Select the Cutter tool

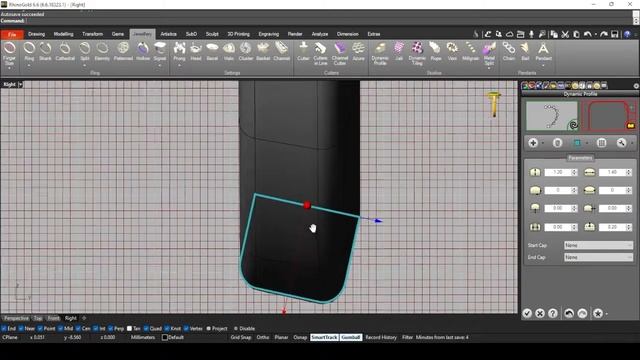(303, 52)
